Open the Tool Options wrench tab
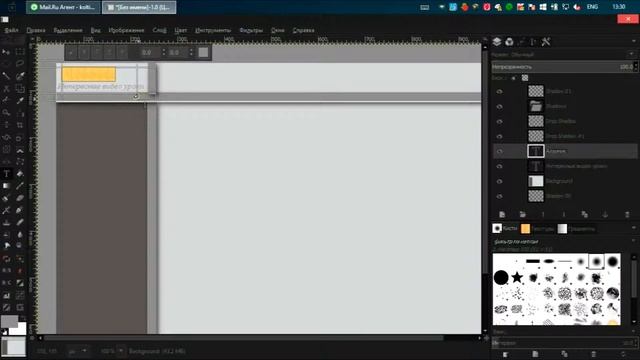 click(546, 42)
